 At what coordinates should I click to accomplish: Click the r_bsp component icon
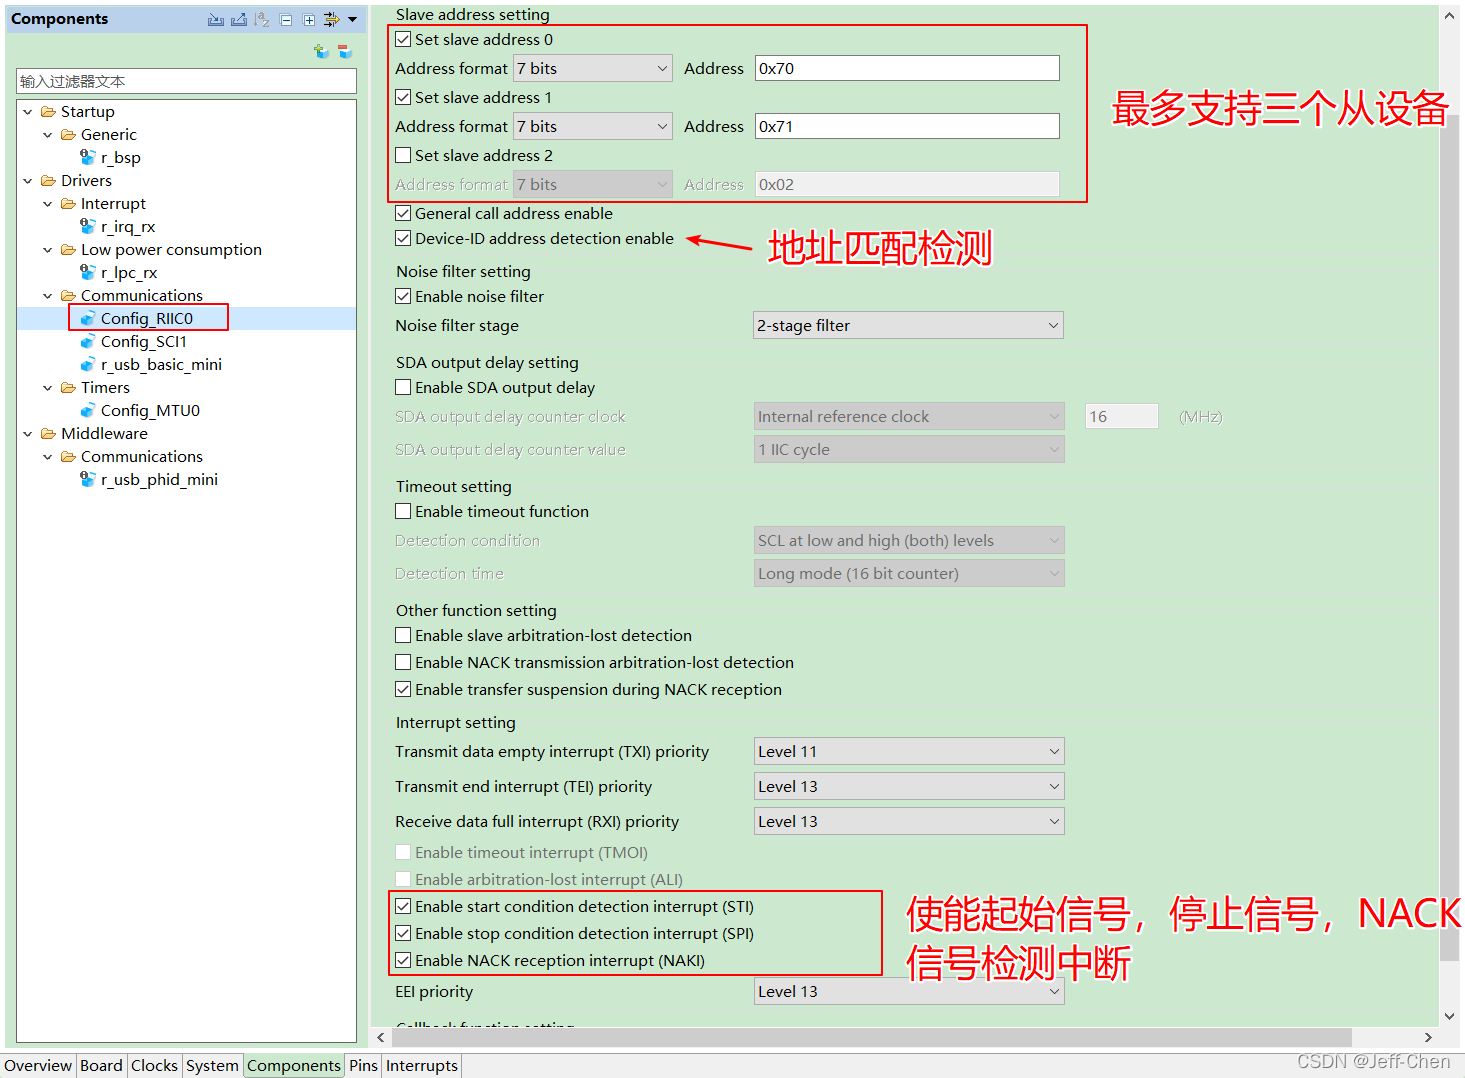point(88,157)
